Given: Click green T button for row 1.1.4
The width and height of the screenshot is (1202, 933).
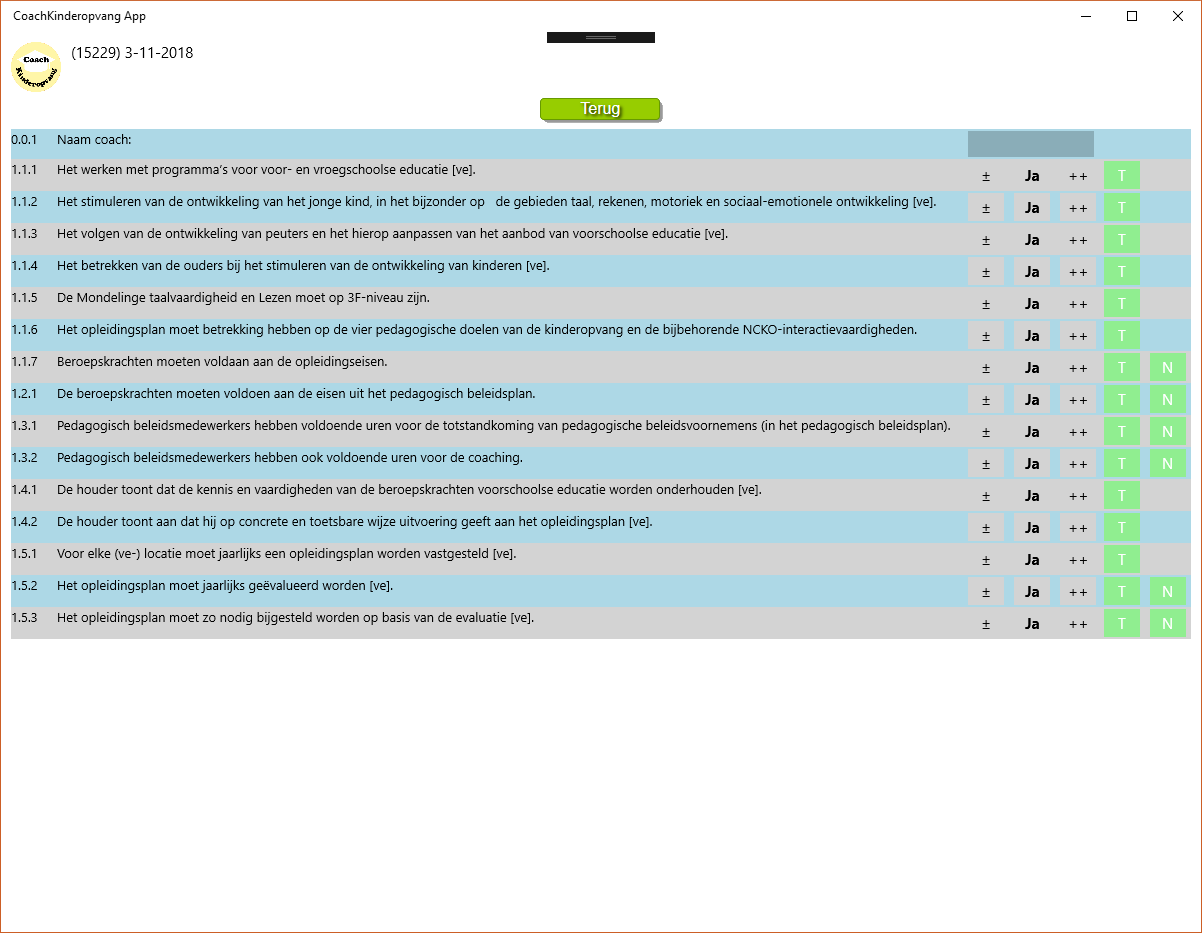Looking at the screenshot, I should [x=1122, y=272].
